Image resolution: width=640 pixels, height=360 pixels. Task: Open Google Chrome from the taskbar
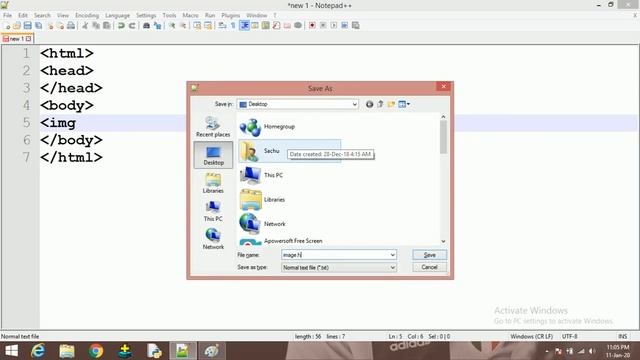pos(96,351)
